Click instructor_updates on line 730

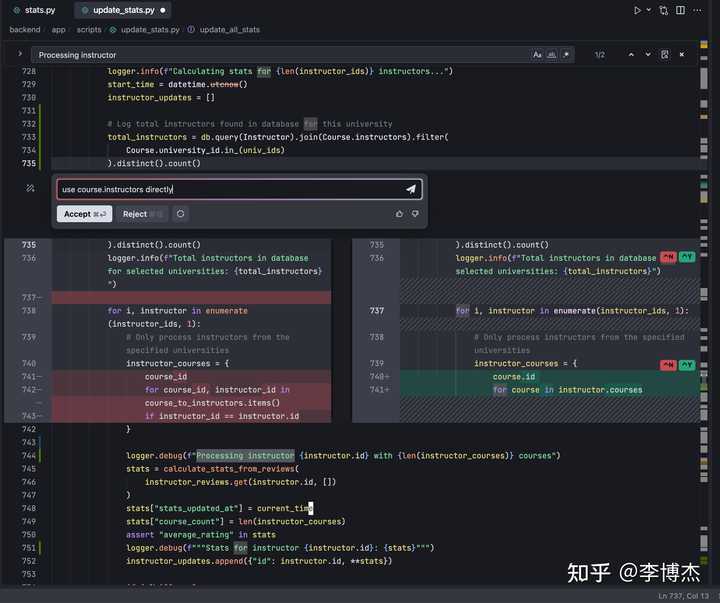click(149, 97)
